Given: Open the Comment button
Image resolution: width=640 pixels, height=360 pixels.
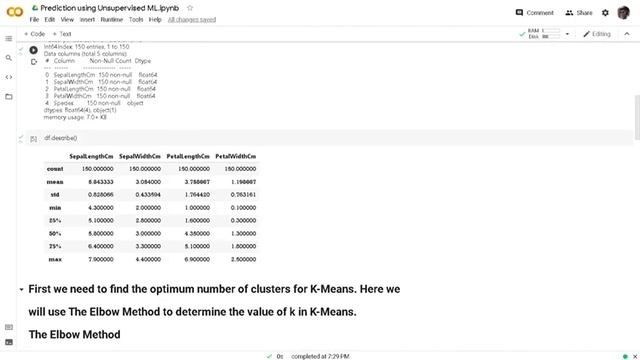Looking at the screenshot, I should [535, 13].
